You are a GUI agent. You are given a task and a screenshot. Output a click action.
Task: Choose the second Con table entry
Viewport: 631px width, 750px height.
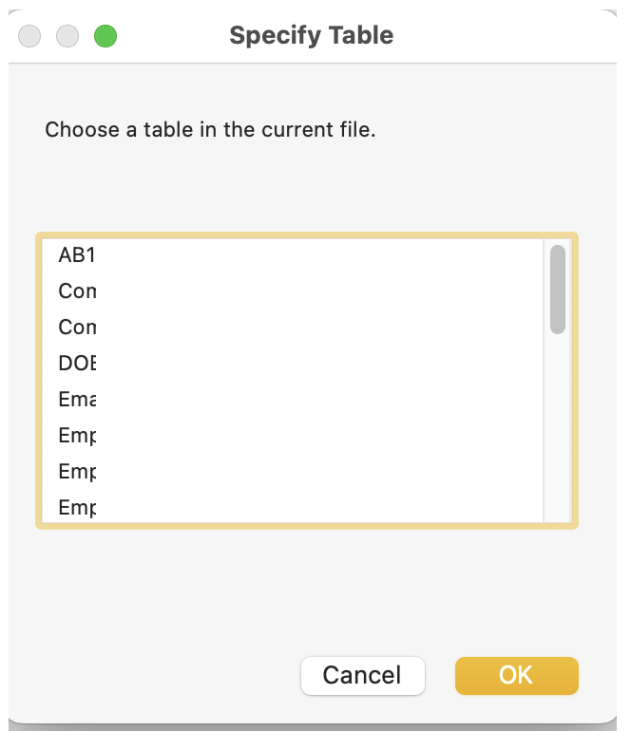tap(77, 327)
